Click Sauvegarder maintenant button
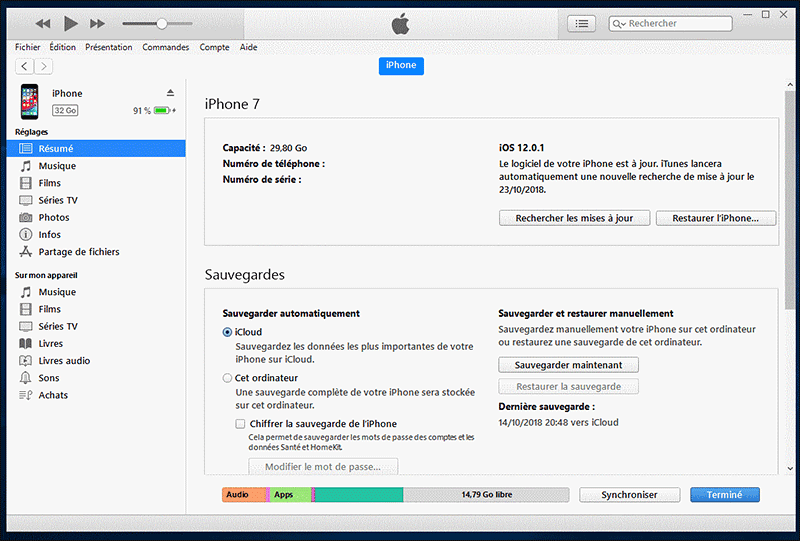Viewport: 800px width, 541px height. [568, 365]
